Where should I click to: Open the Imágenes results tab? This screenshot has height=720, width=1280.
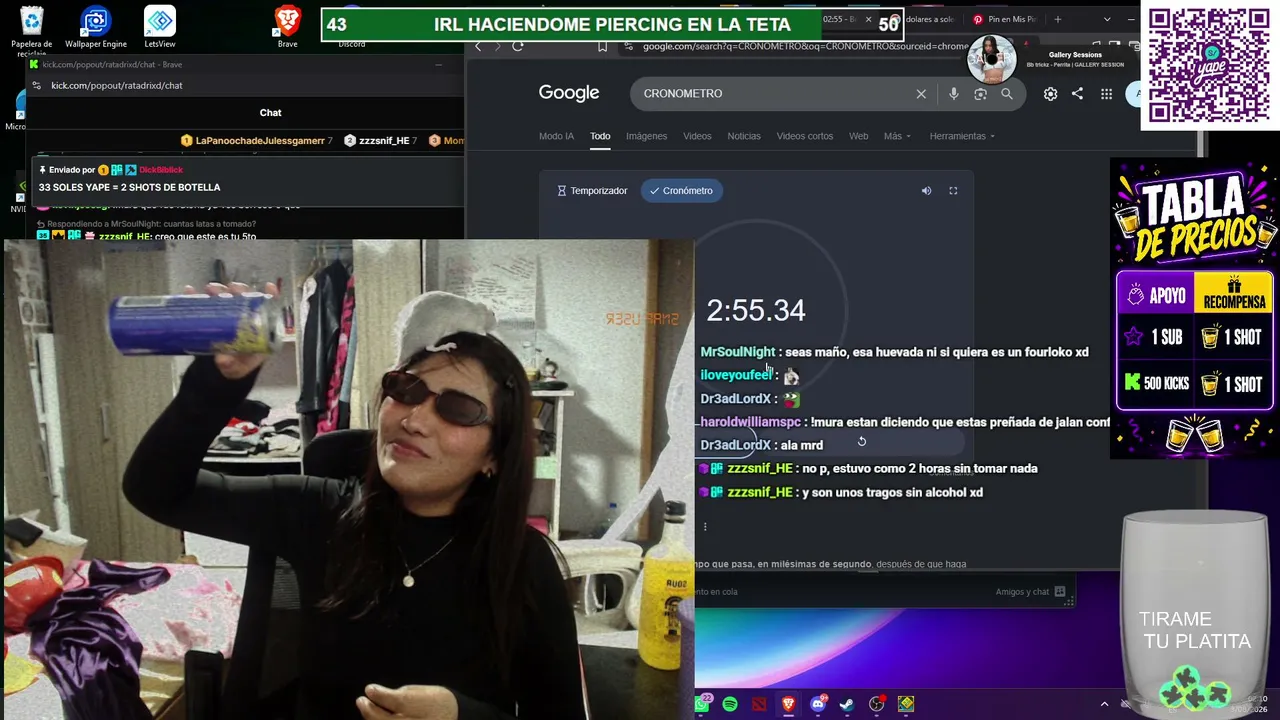(646, 136)
